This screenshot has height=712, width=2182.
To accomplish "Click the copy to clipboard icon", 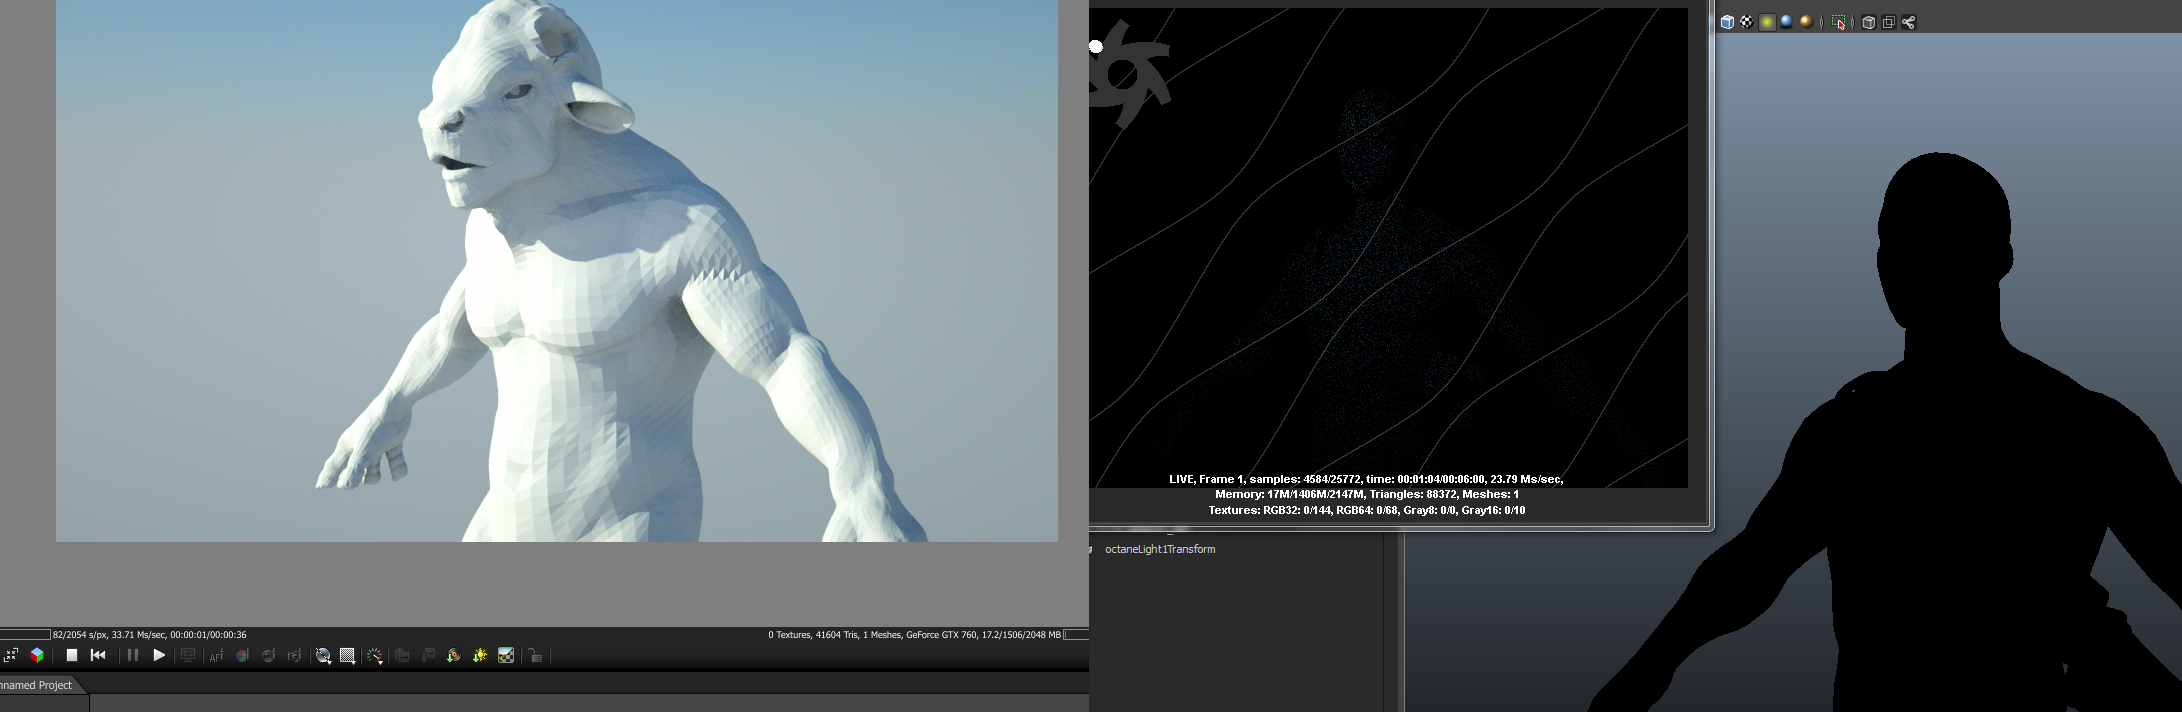I will 402,655.
